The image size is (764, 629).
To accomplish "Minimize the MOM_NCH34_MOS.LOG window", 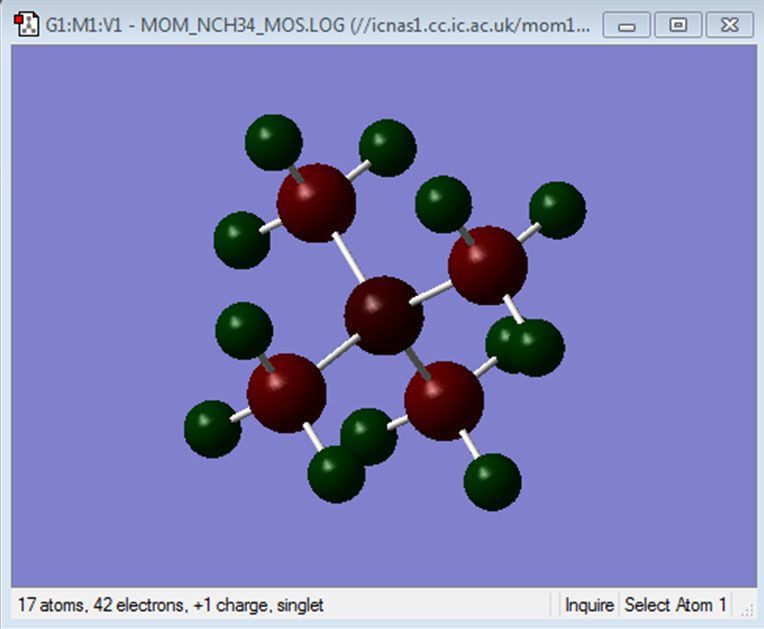I will click(x=627, y=25).
